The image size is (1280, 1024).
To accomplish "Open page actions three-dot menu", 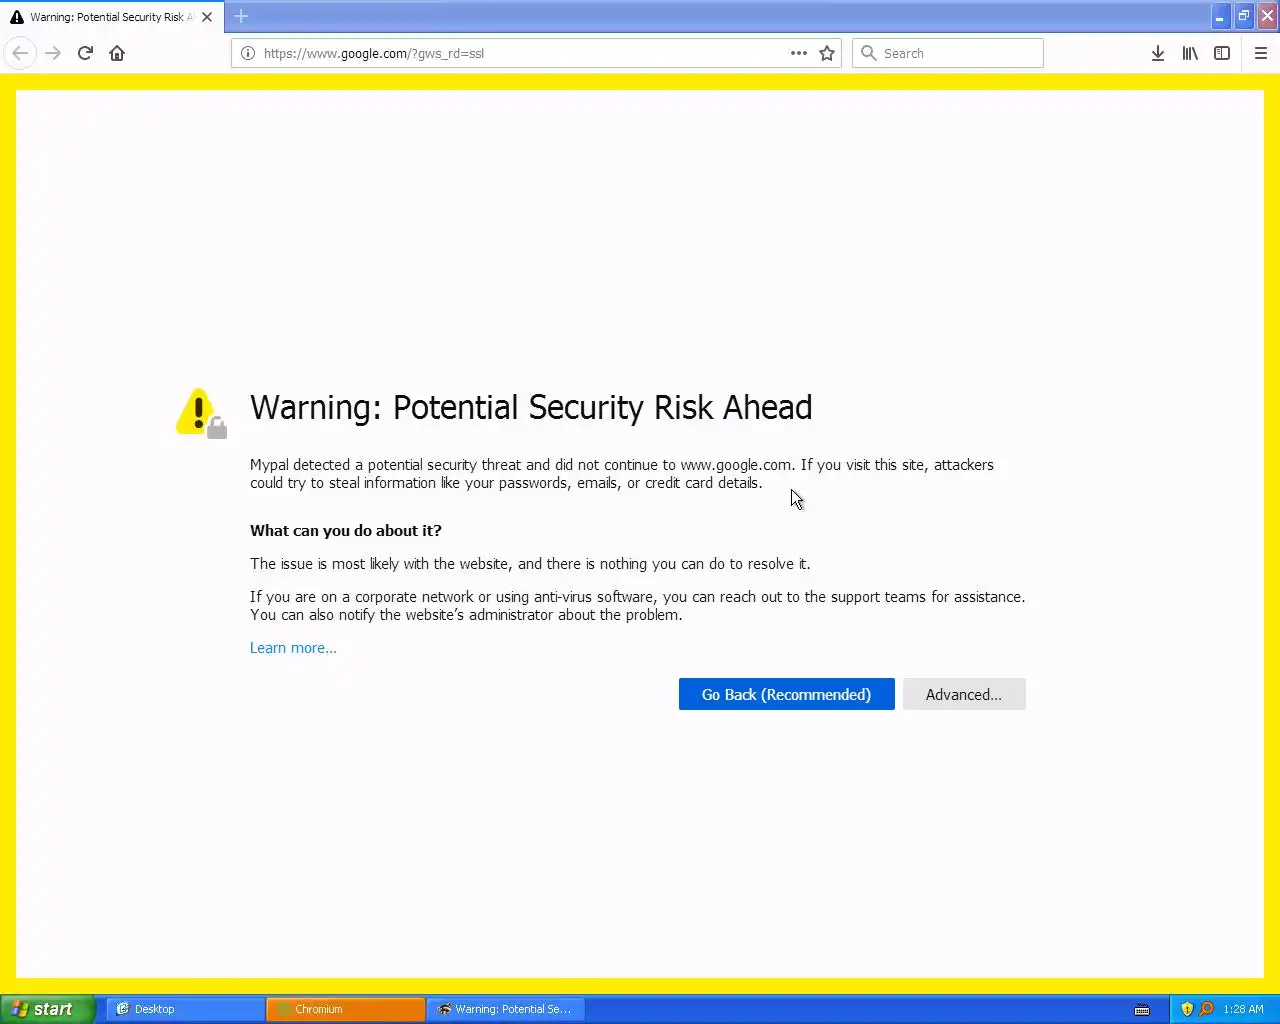I will click(799, 53).
